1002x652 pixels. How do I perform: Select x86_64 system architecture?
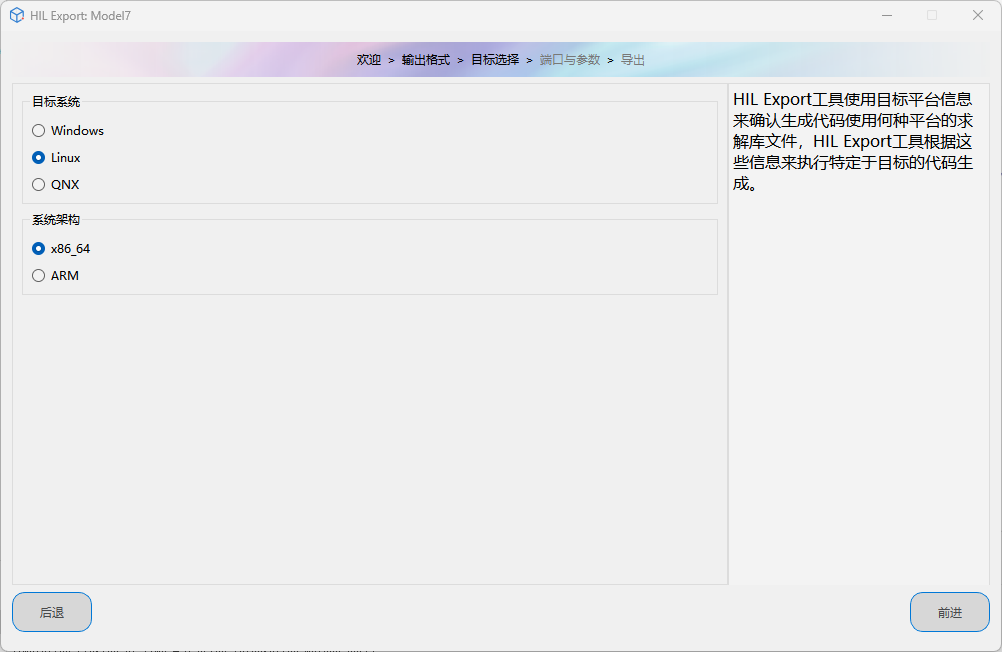pos(61,249)
